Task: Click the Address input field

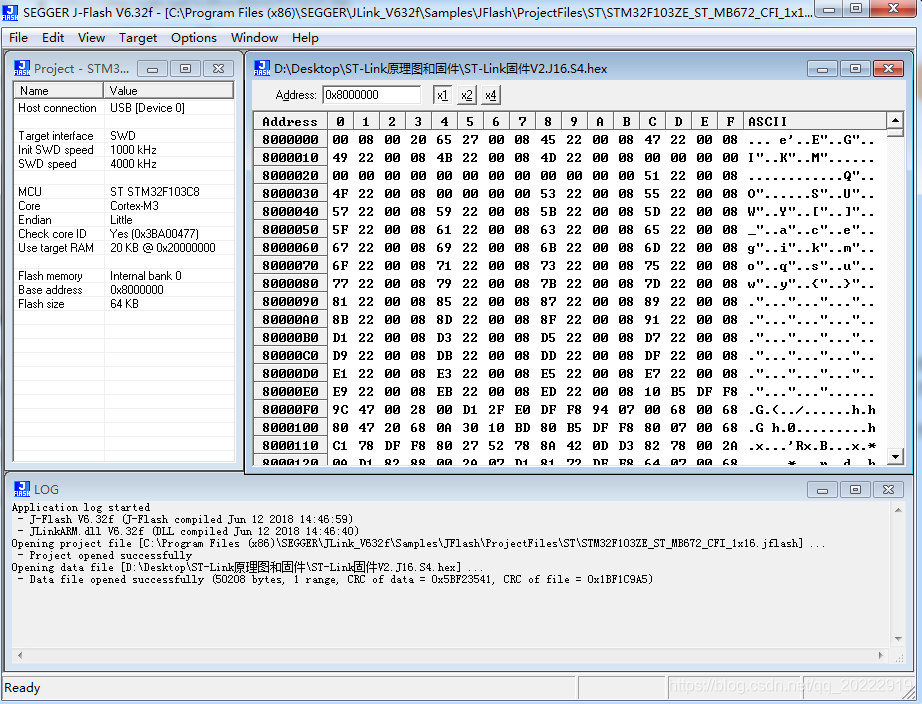Action: coord(371,95)
